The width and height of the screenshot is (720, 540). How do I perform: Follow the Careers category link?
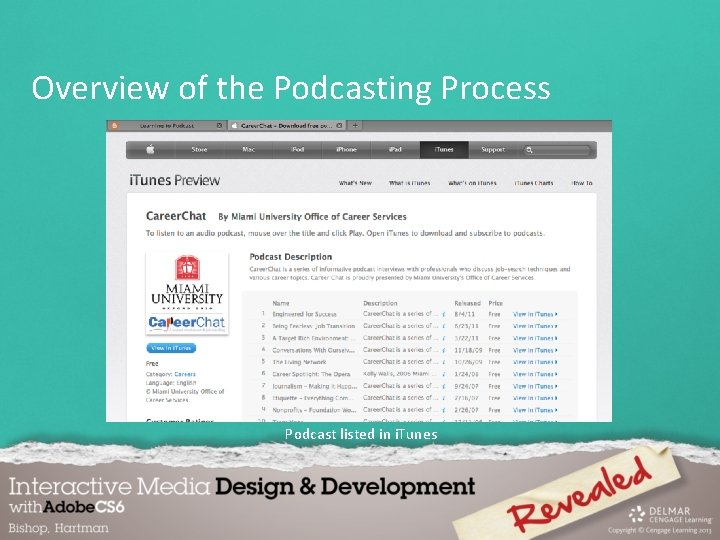click(x=185, y=374)
